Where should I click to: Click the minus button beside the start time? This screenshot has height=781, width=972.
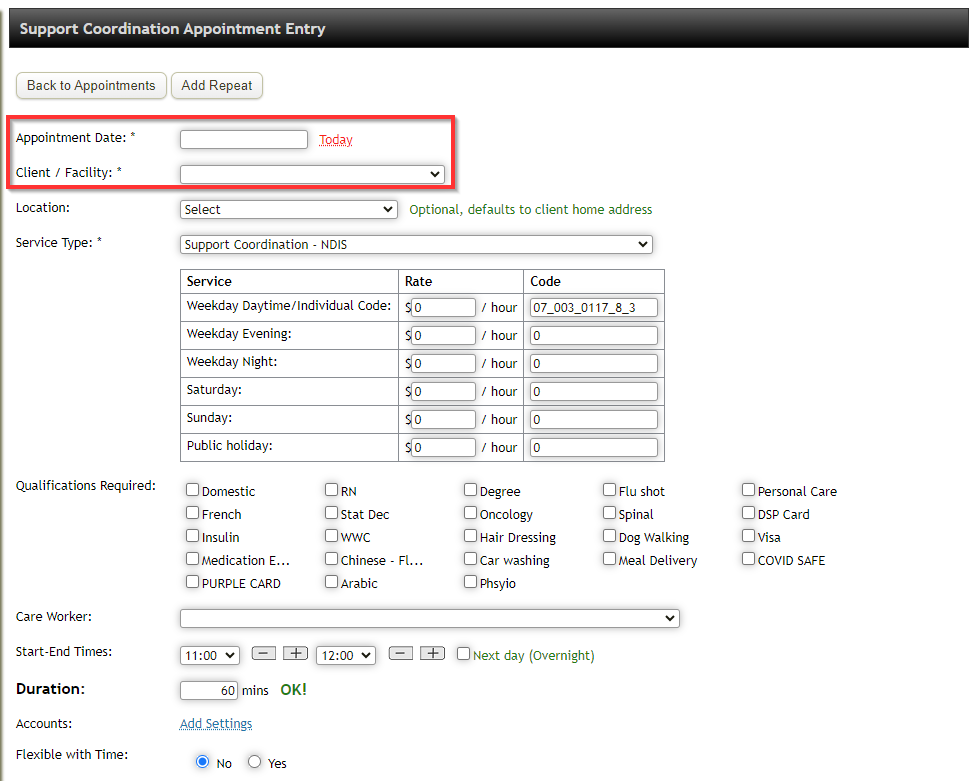point(263,654)
